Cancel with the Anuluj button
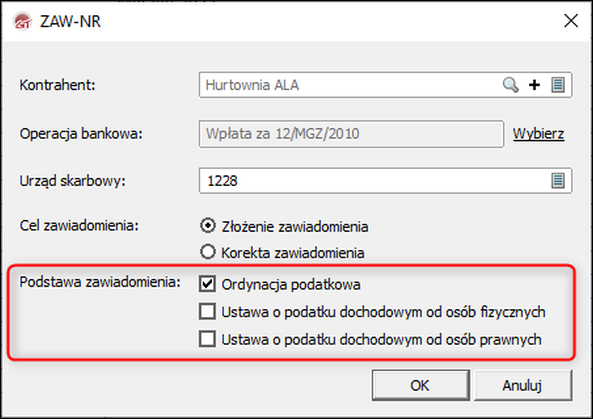Image resolution: width=593 pixels, height=419 pixels. (523, 385)
